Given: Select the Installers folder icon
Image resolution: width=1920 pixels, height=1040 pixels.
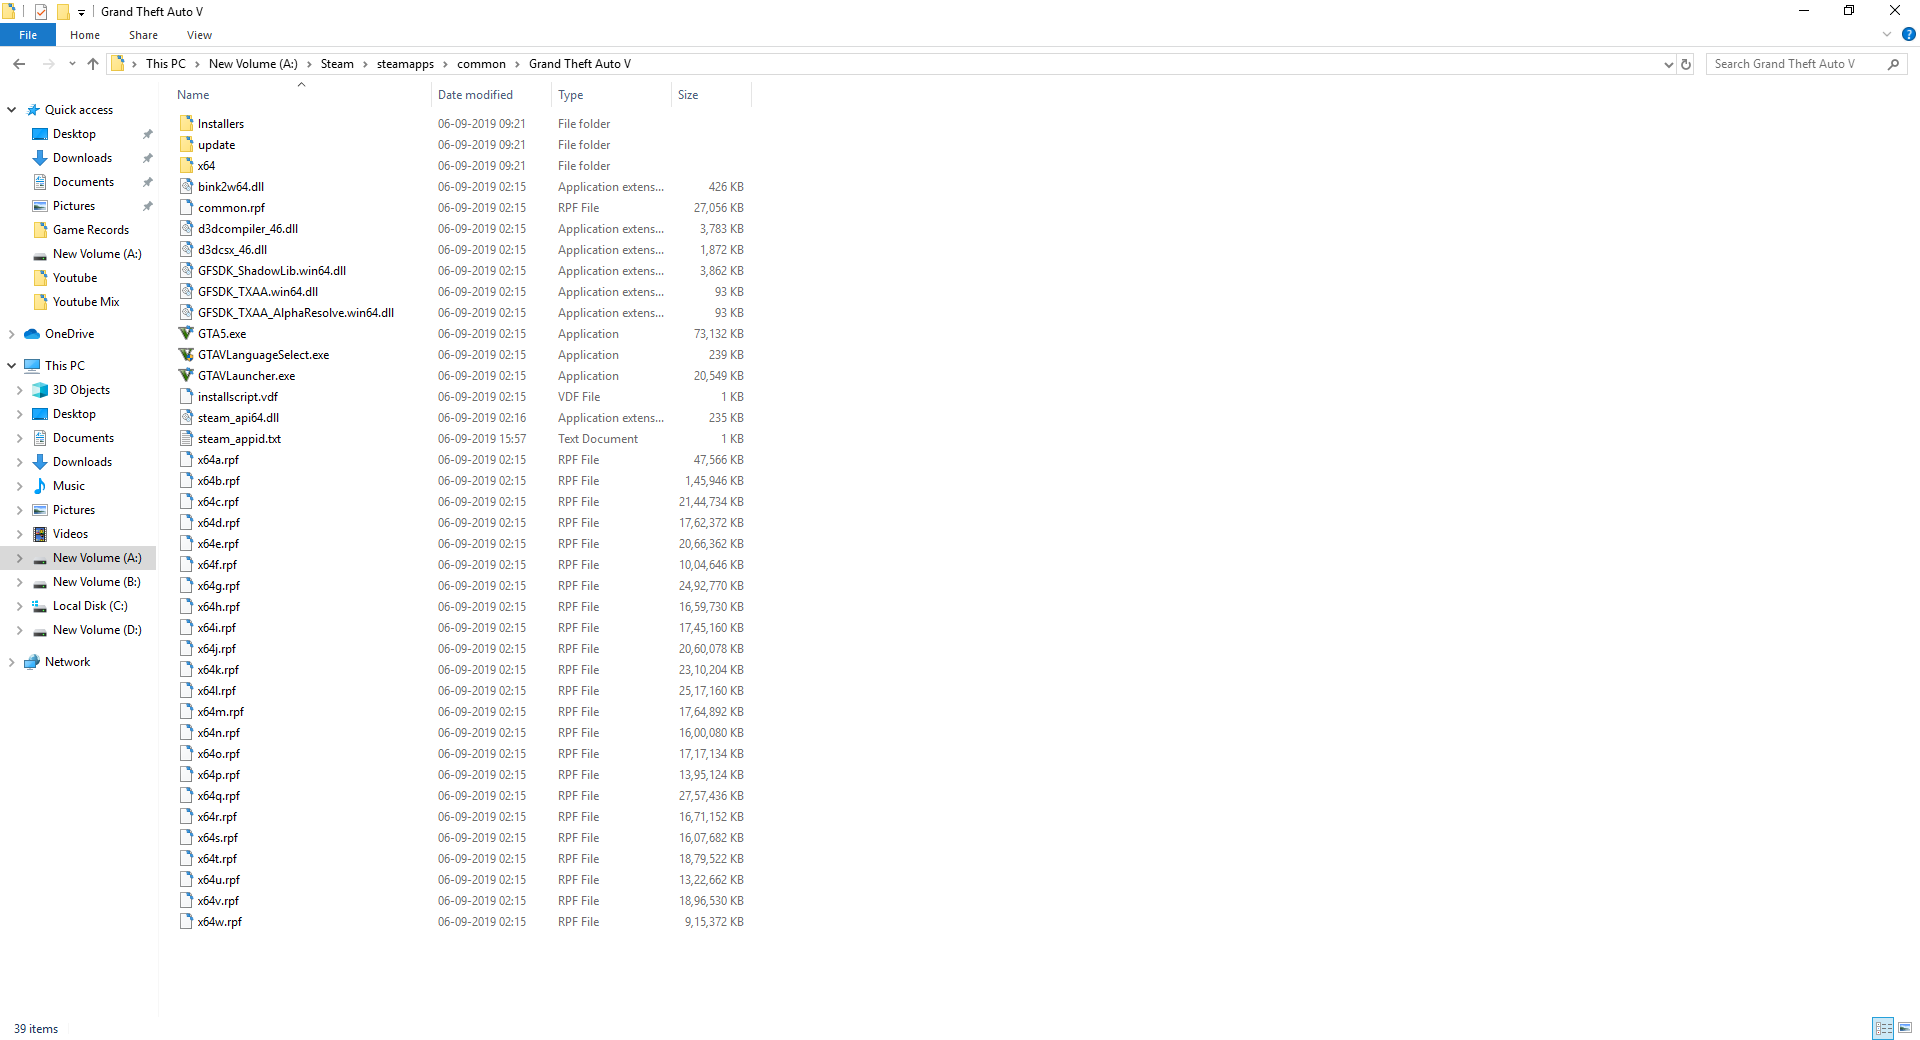Looking at the screenshot, I should 186,124.
